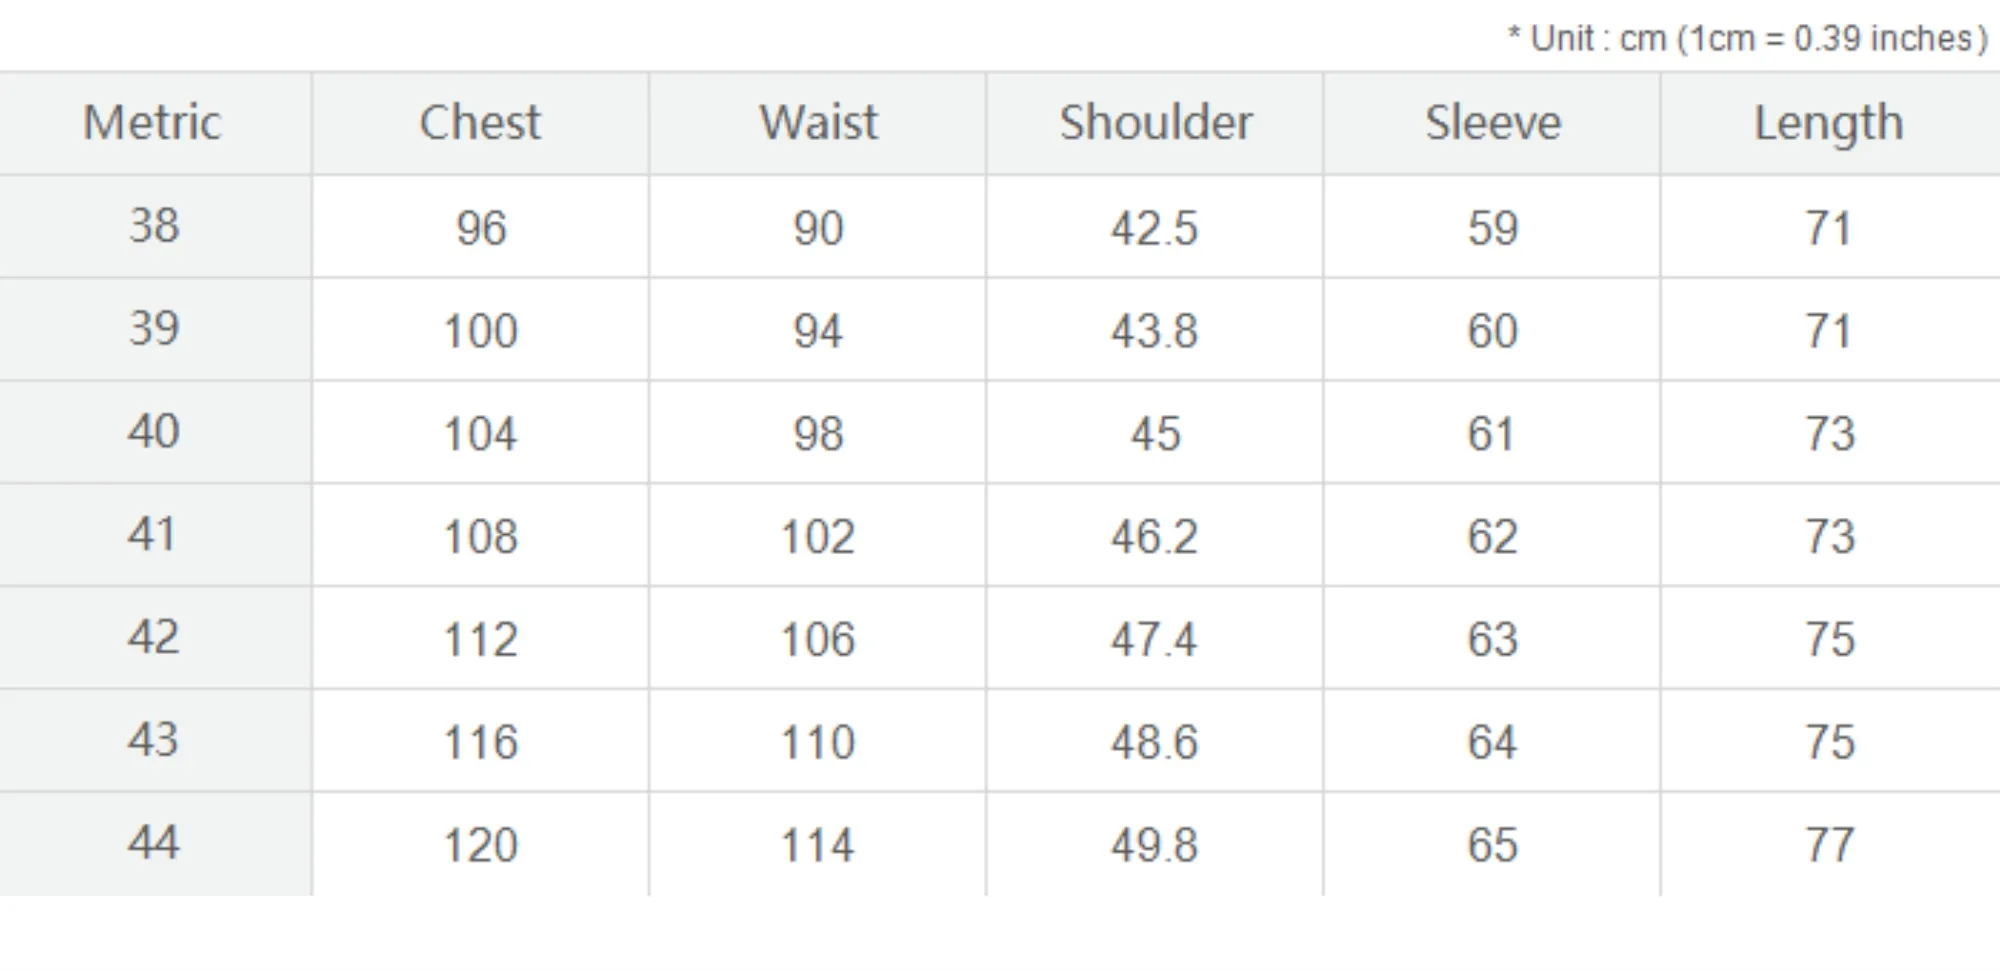The height and width of the screenshot is (971, 2000).
Task: Click shoulder value 42.5 cell
Action: (x=1154, y=228)
